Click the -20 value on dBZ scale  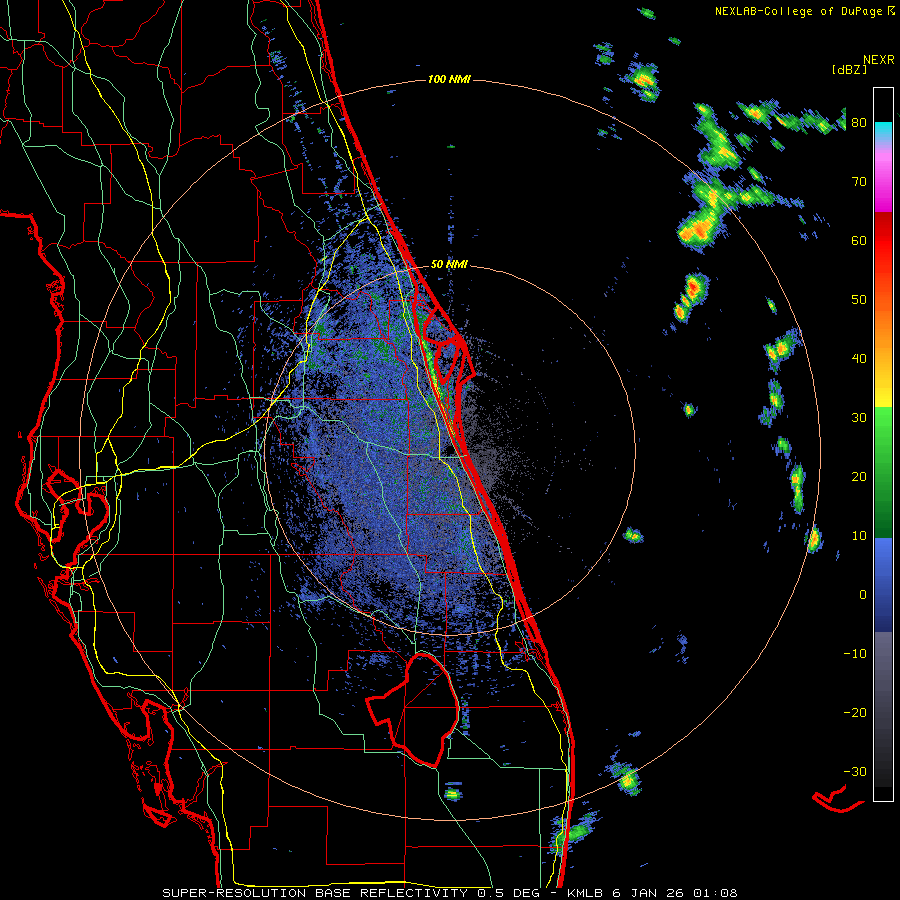click(855, 712)
